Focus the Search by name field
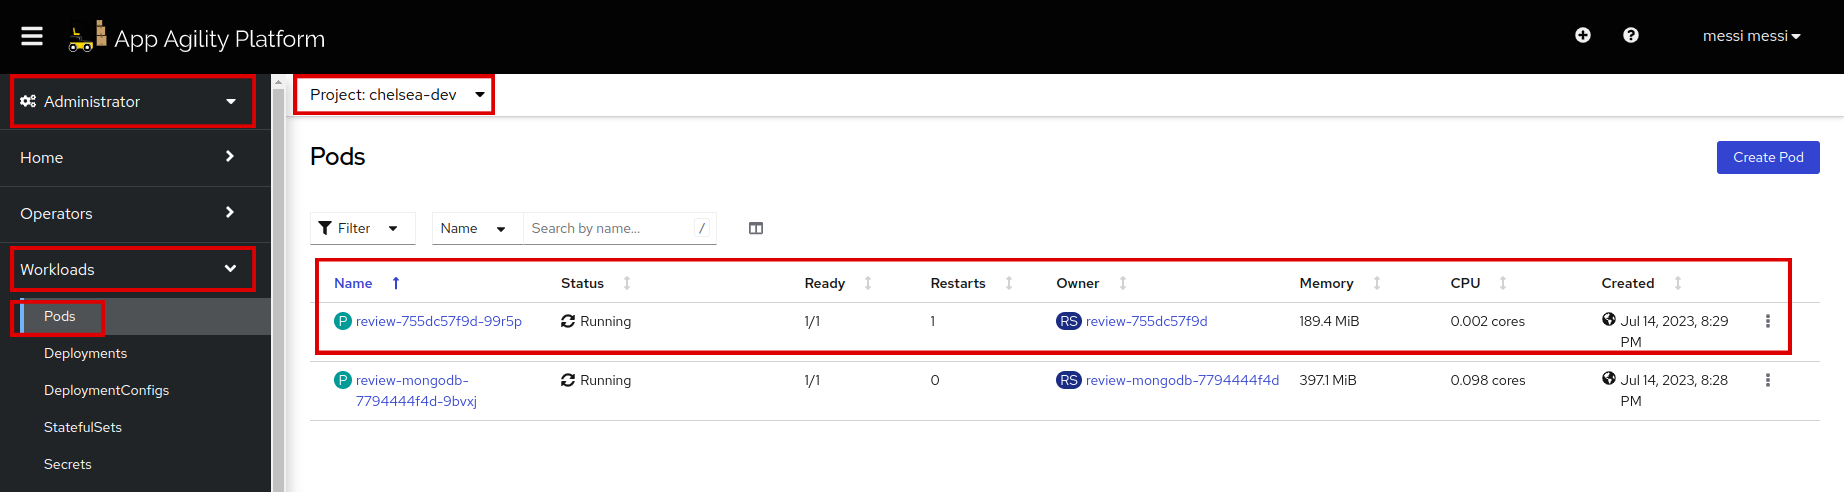Image resolution: width=1844 pixels, height=492 pixels. pos(608,228)
